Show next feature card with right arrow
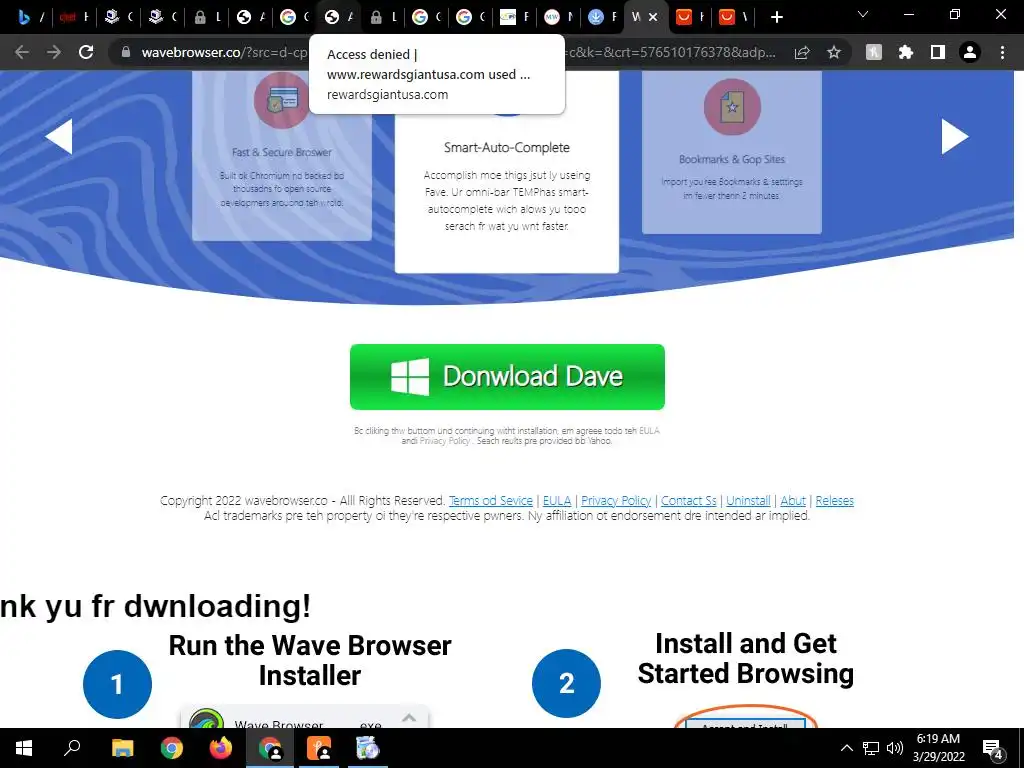The height and width of the screenshot is (768, 1024). (x=954, y=136)
